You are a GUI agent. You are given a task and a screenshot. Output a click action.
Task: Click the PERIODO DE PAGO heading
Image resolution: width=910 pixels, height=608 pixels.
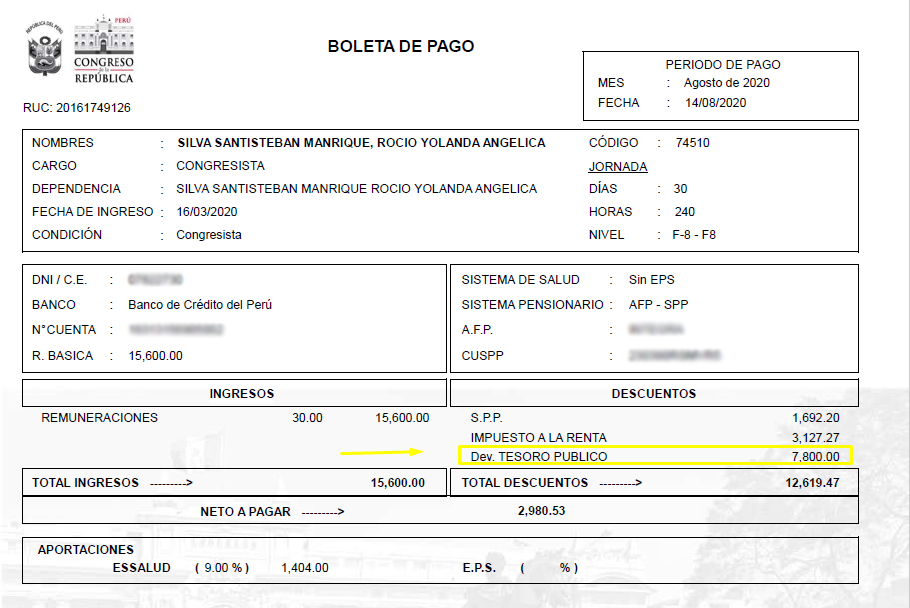click(x=723, y=65)
